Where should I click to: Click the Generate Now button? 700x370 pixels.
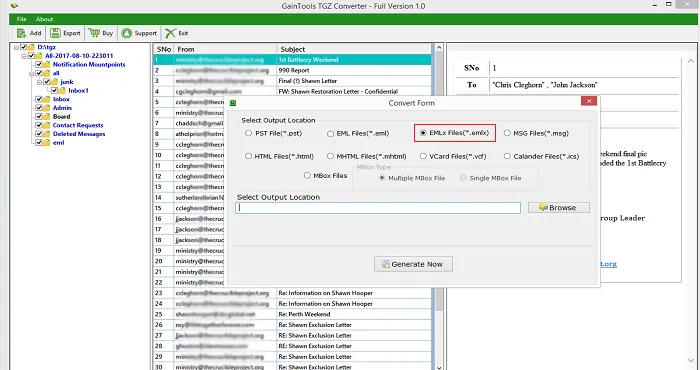pos(413,264)
